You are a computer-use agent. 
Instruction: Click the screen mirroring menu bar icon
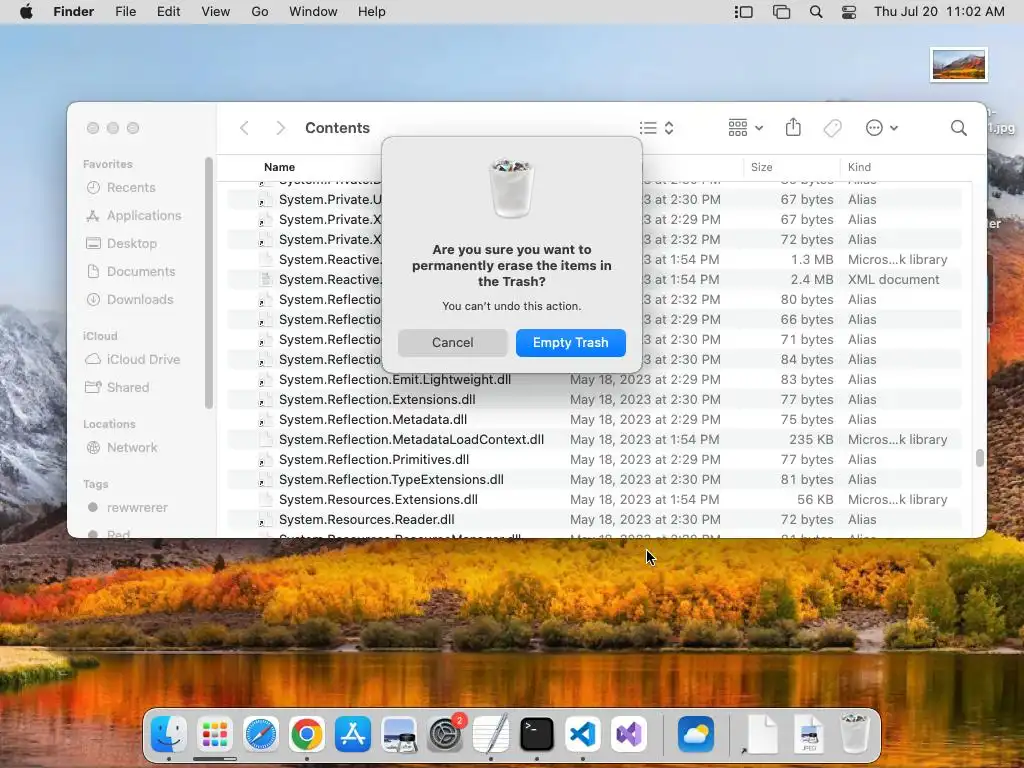coord(781,12)
